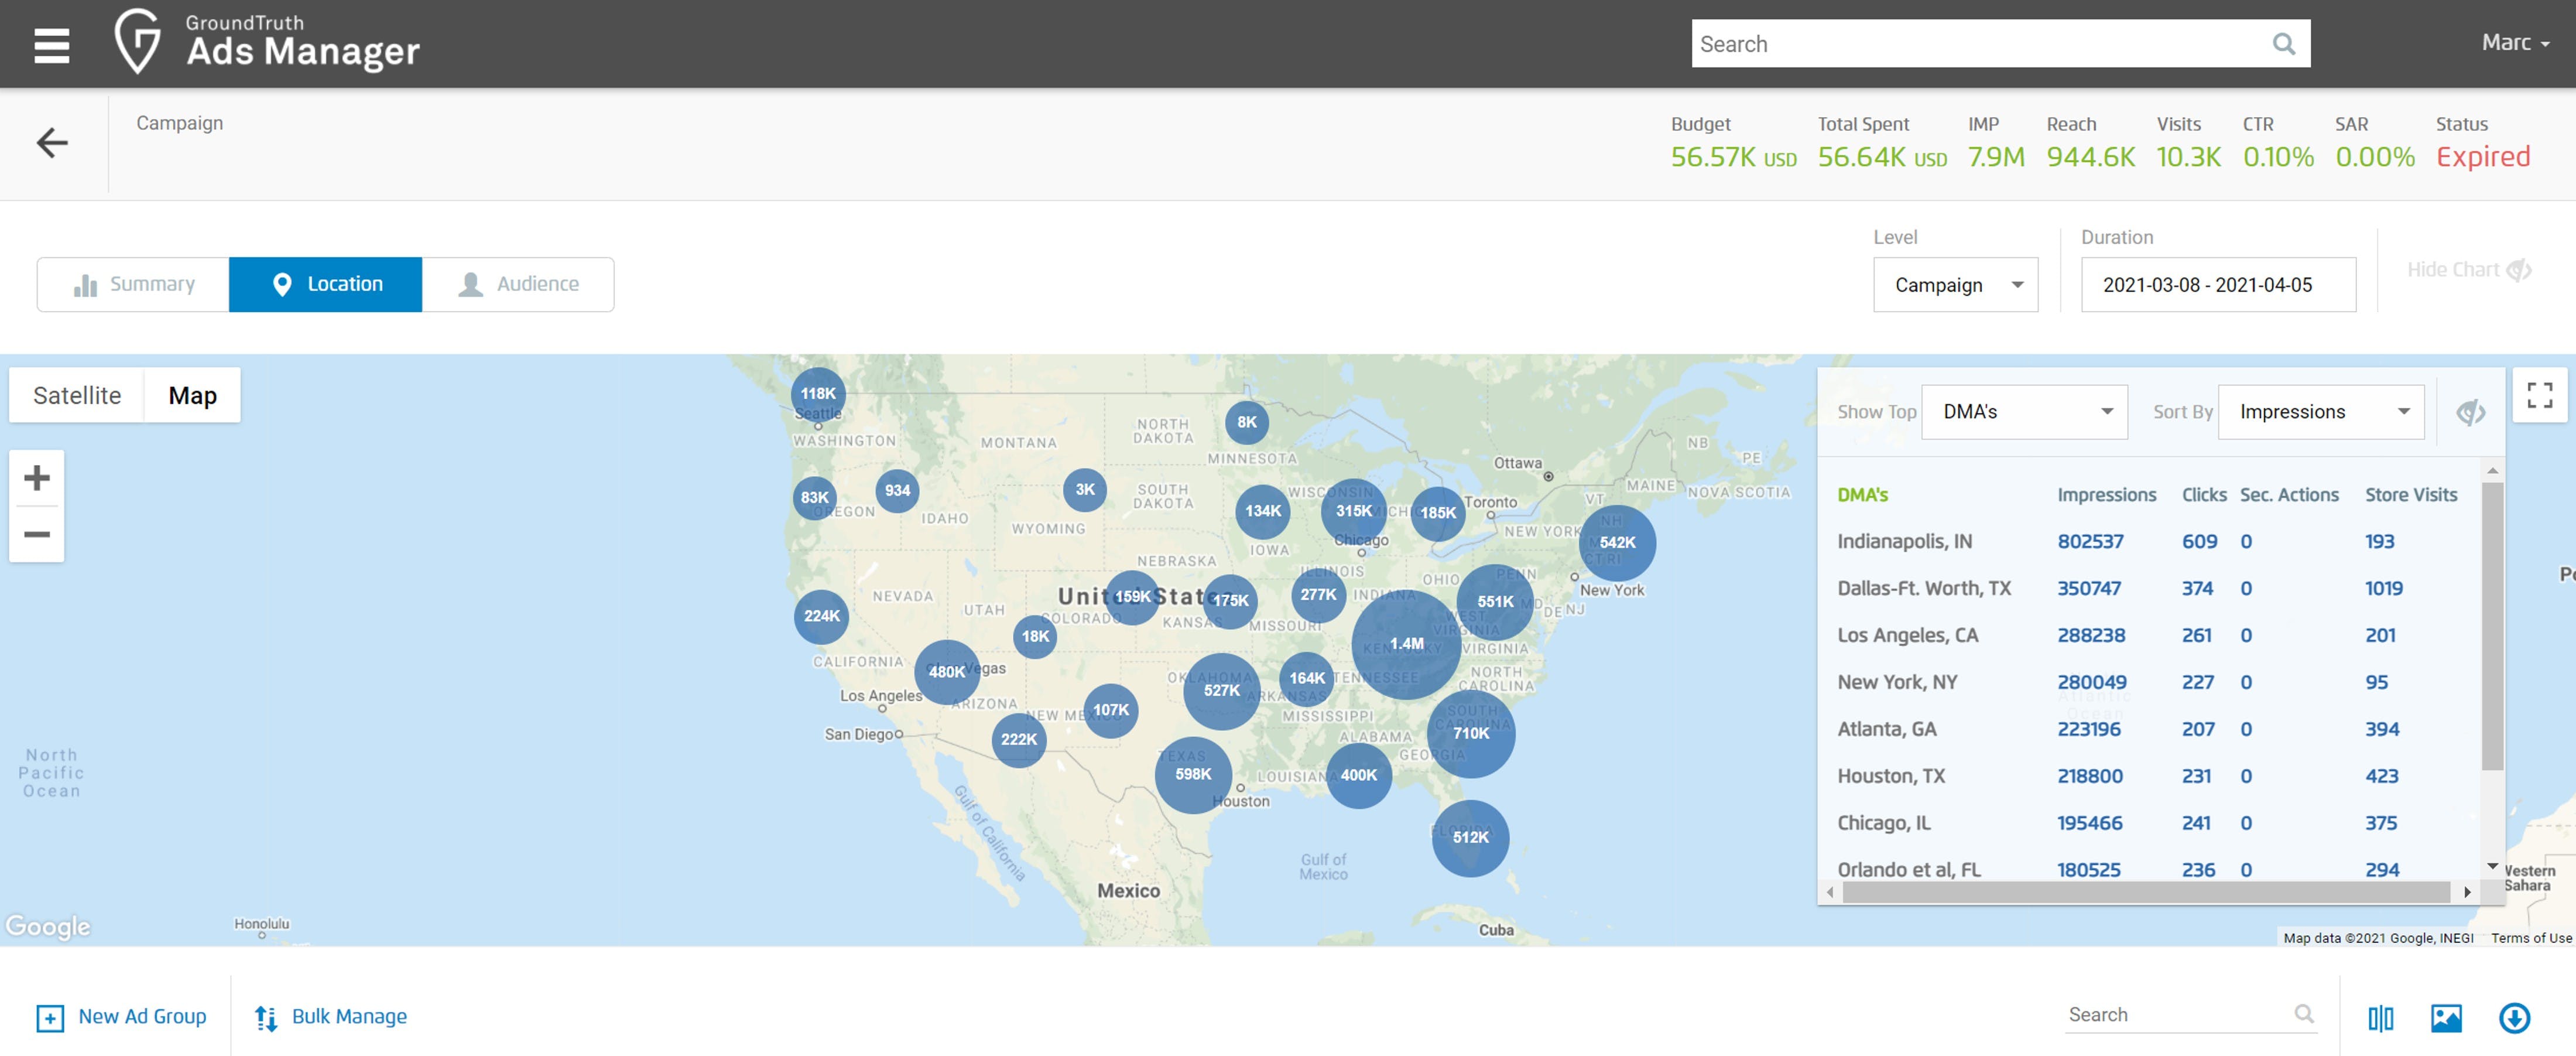Click the back arrow icon
This screenshot has width=2576, height=1056.
click(52, 143)
